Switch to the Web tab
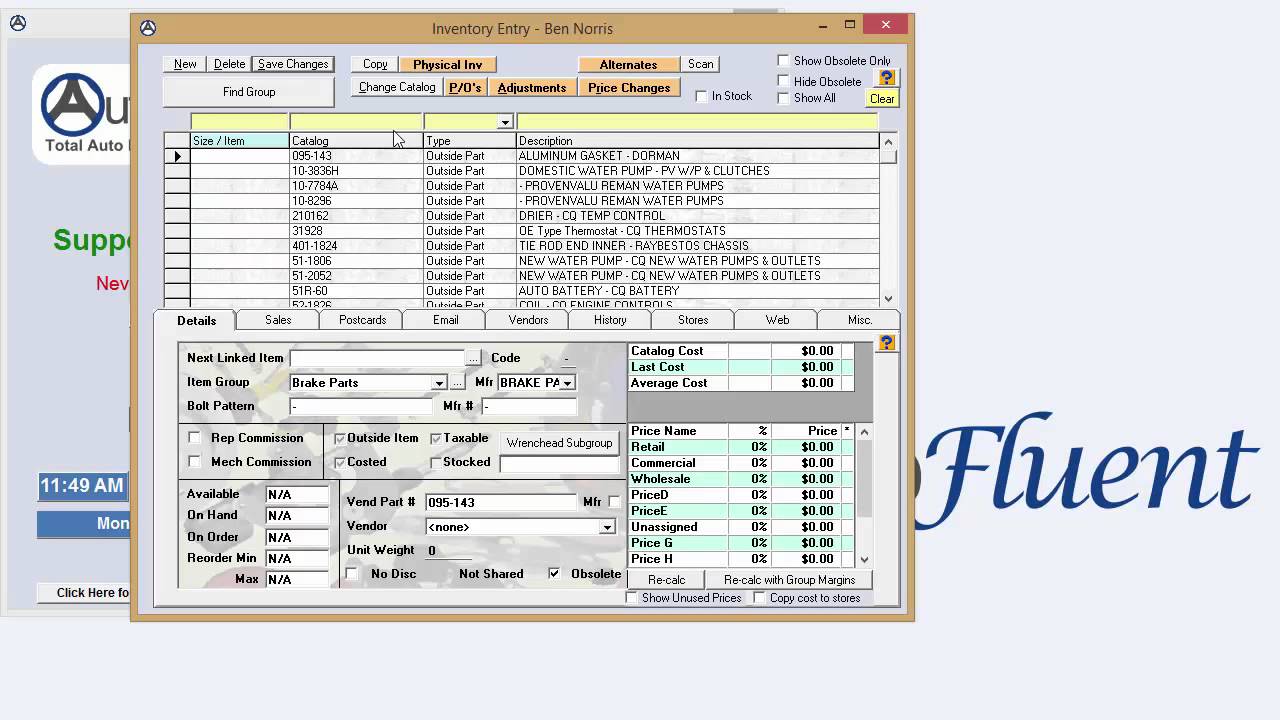Viewport: 1280px width, 720px height. click(x=777, y=320)
